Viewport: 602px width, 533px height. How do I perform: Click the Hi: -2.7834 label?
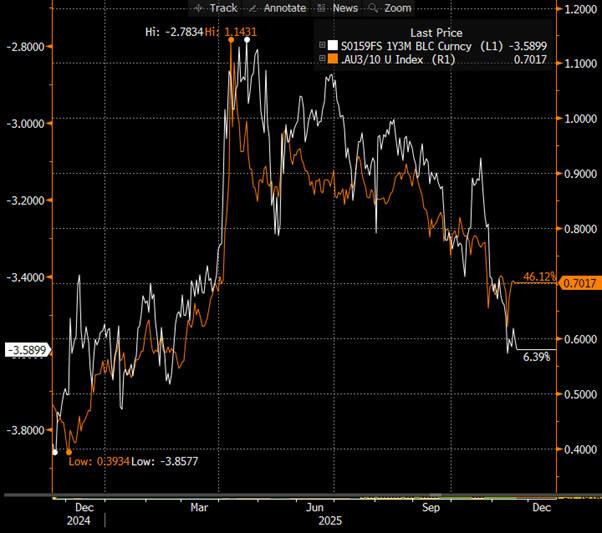click(x=174, y=32)
